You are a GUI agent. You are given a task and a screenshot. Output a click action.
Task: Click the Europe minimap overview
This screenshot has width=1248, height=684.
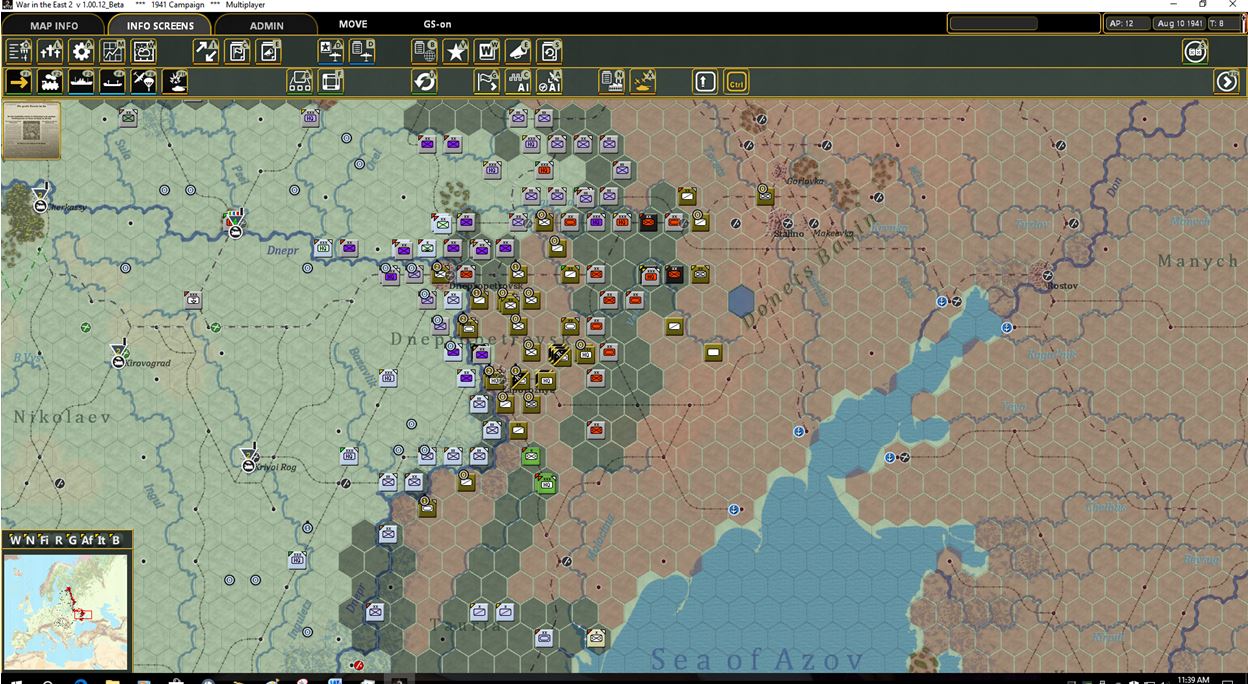tap(66, 611)
